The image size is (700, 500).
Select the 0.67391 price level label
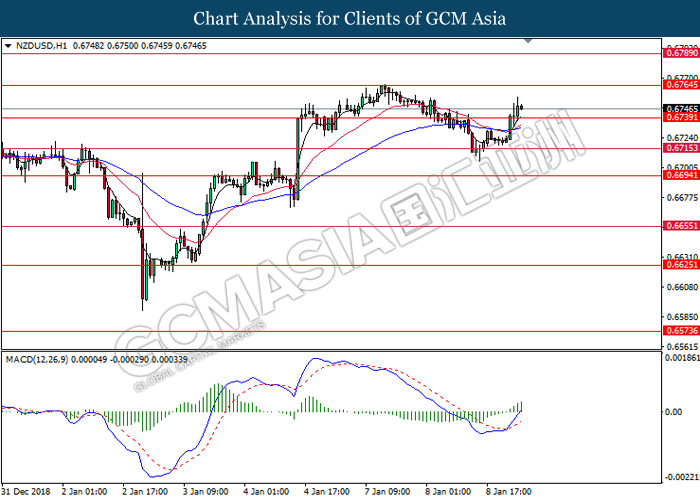pos(680,118)
